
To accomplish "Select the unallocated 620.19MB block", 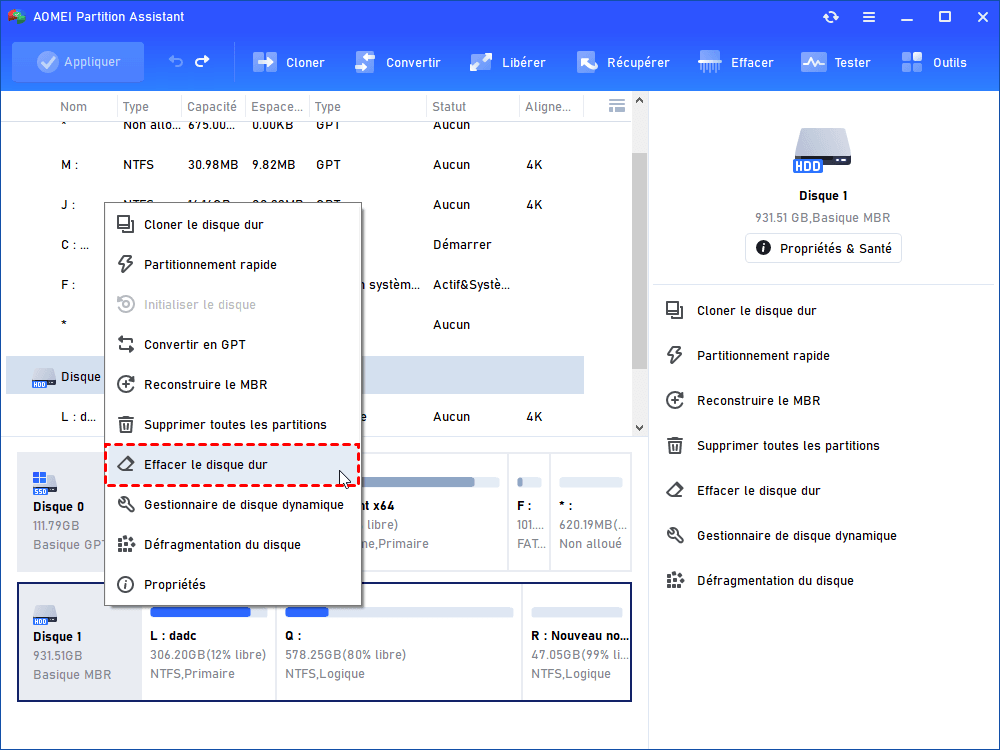I will pyautogui.click(x=591, y=512).
